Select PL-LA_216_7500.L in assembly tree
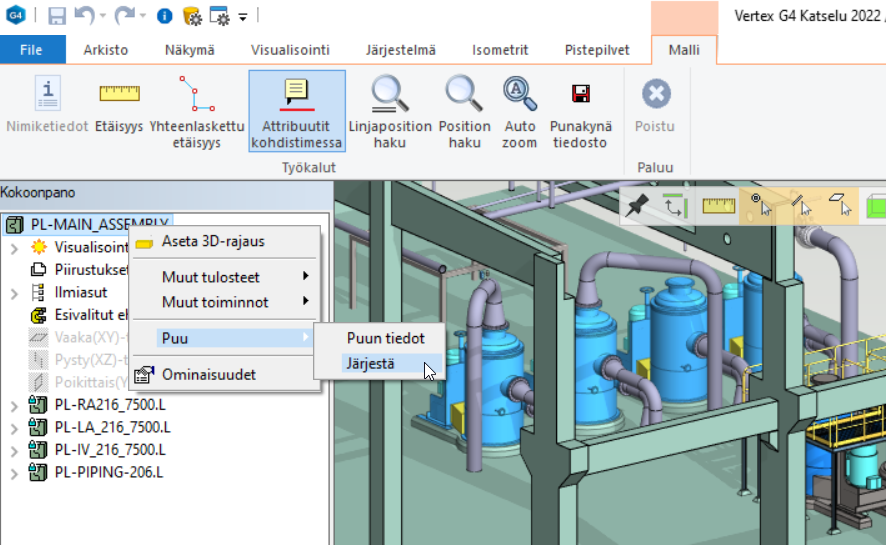The width and height of the screenshot is (886, 545). tap(110, 428)
